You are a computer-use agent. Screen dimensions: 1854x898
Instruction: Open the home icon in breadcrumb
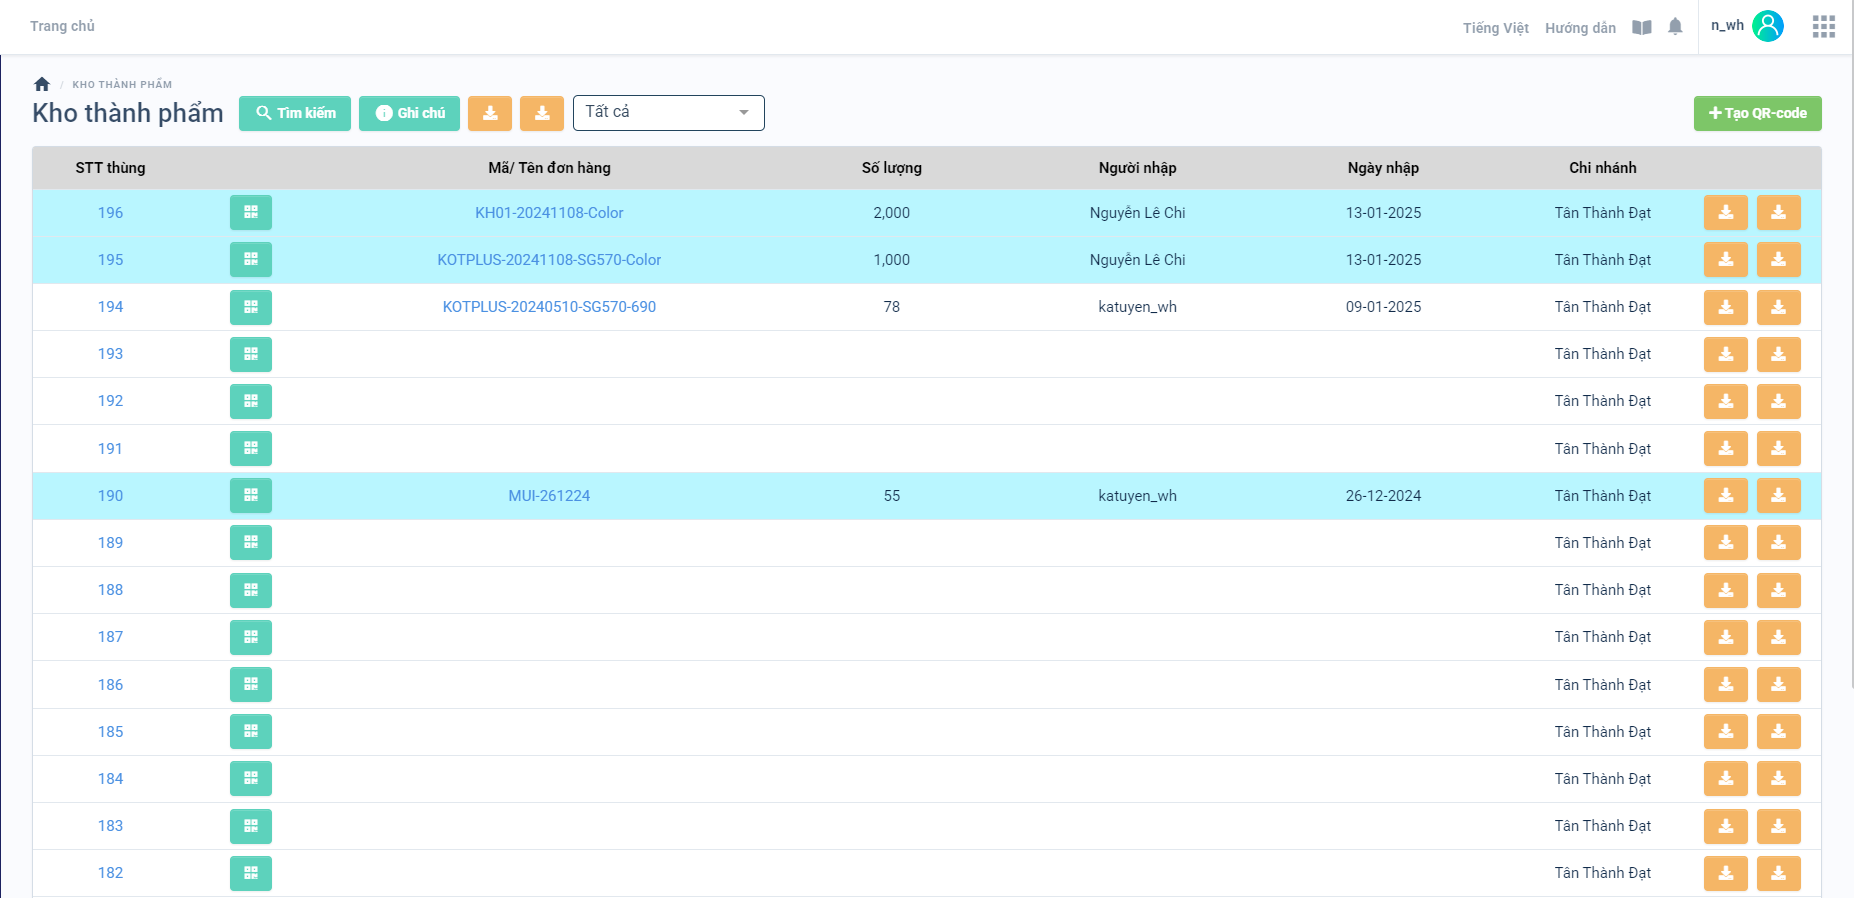[x=42, y=84]
